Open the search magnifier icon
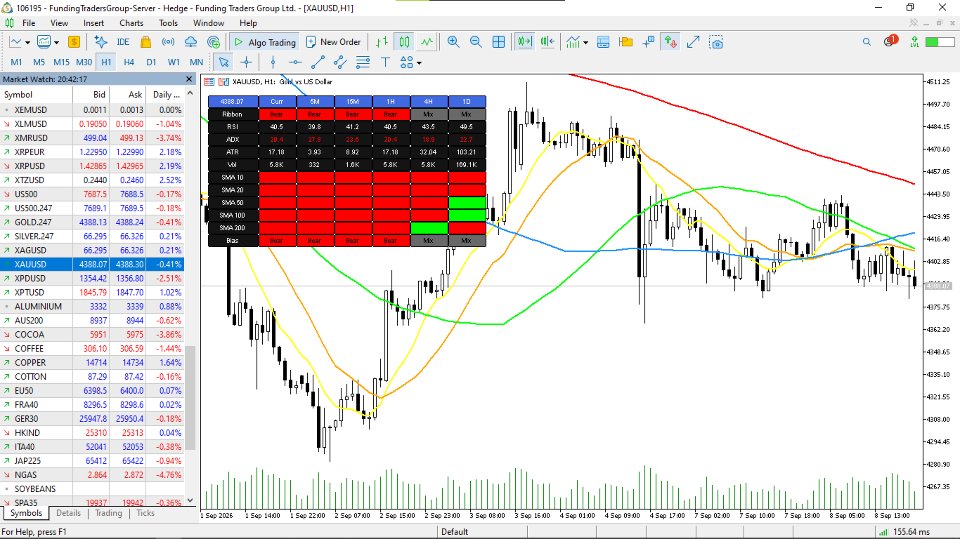The image size is (960, 539). (866, 42)
